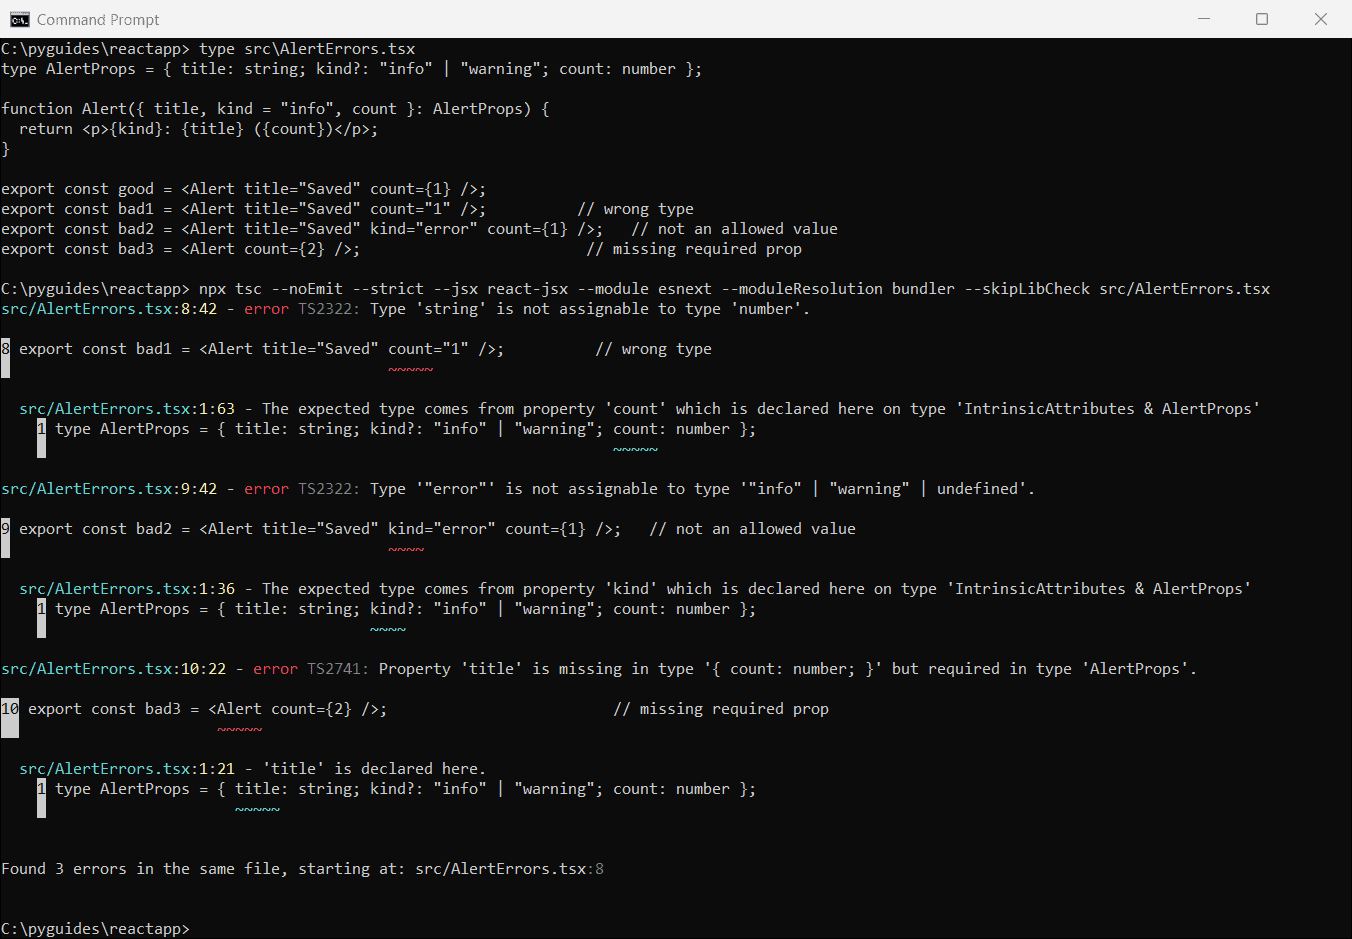Image resolution: width=1352 pixels, height=939 pixels.
Task: Close the Command Prompt window
Action: point(1321,19)
